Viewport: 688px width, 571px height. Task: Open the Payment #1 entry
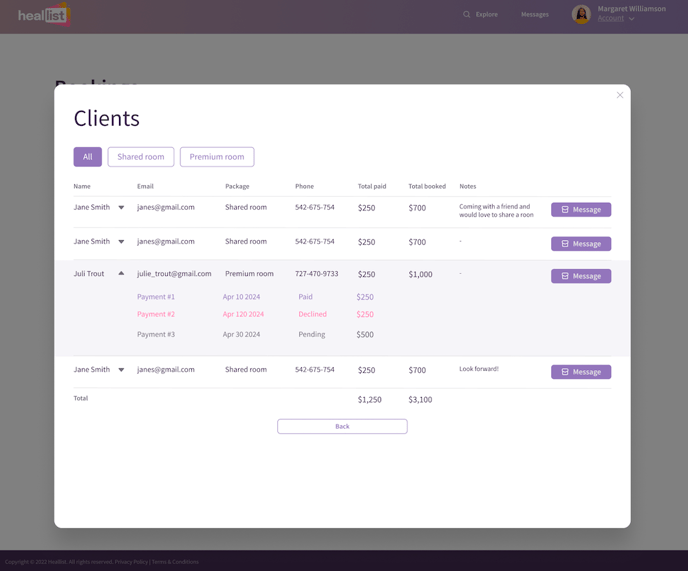pyautogui.click(x=156, y=297)
